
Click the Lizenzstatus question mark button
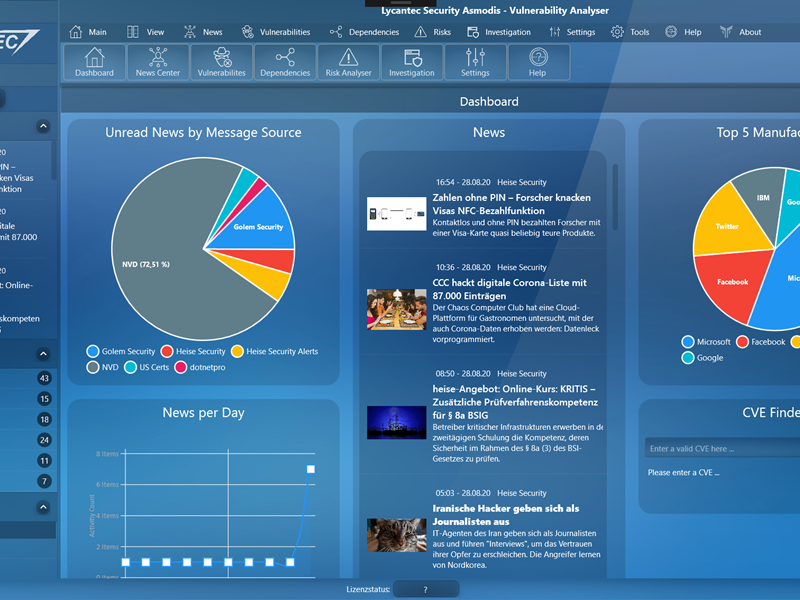[x=426, y=590]
